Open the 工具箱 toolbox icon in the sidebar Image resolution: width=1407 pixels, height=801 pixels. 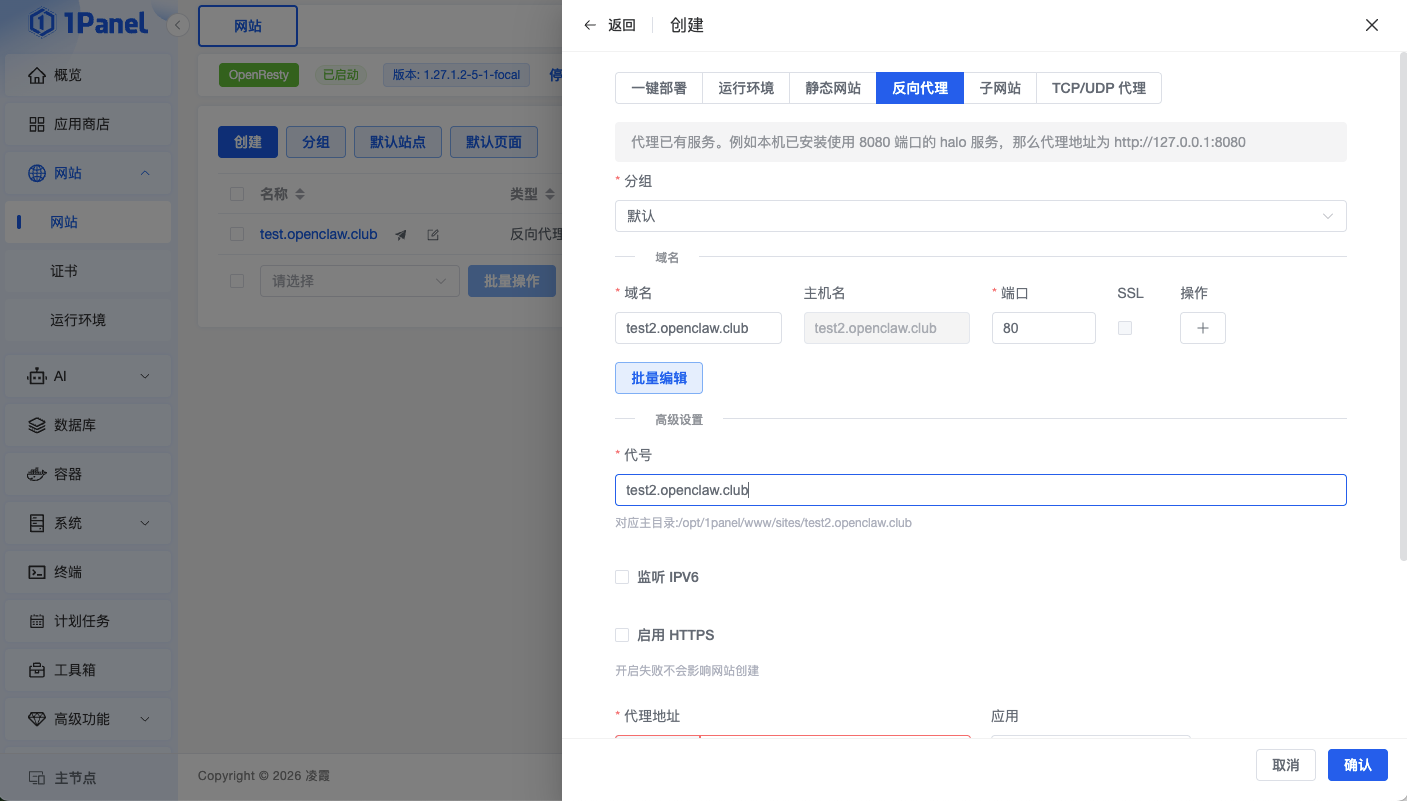coord(37,670)
